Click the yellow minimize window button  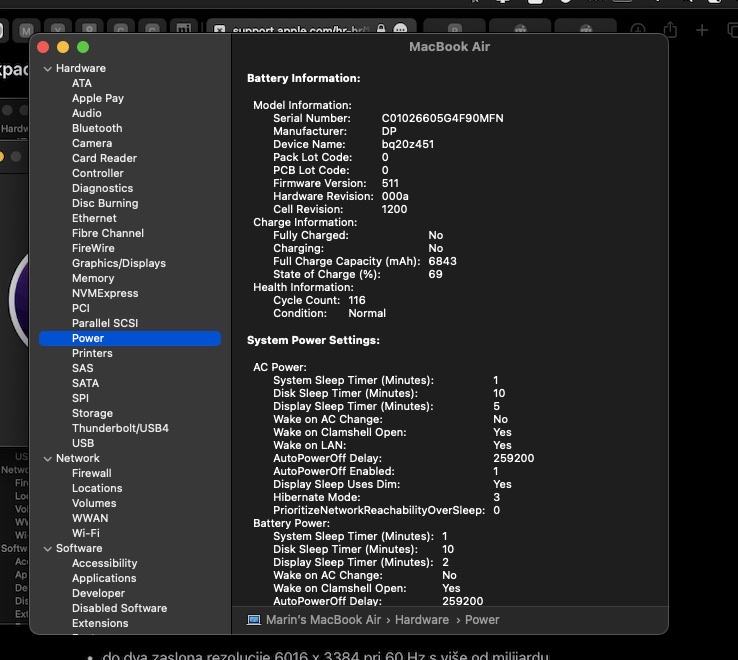tap(63, 47)
